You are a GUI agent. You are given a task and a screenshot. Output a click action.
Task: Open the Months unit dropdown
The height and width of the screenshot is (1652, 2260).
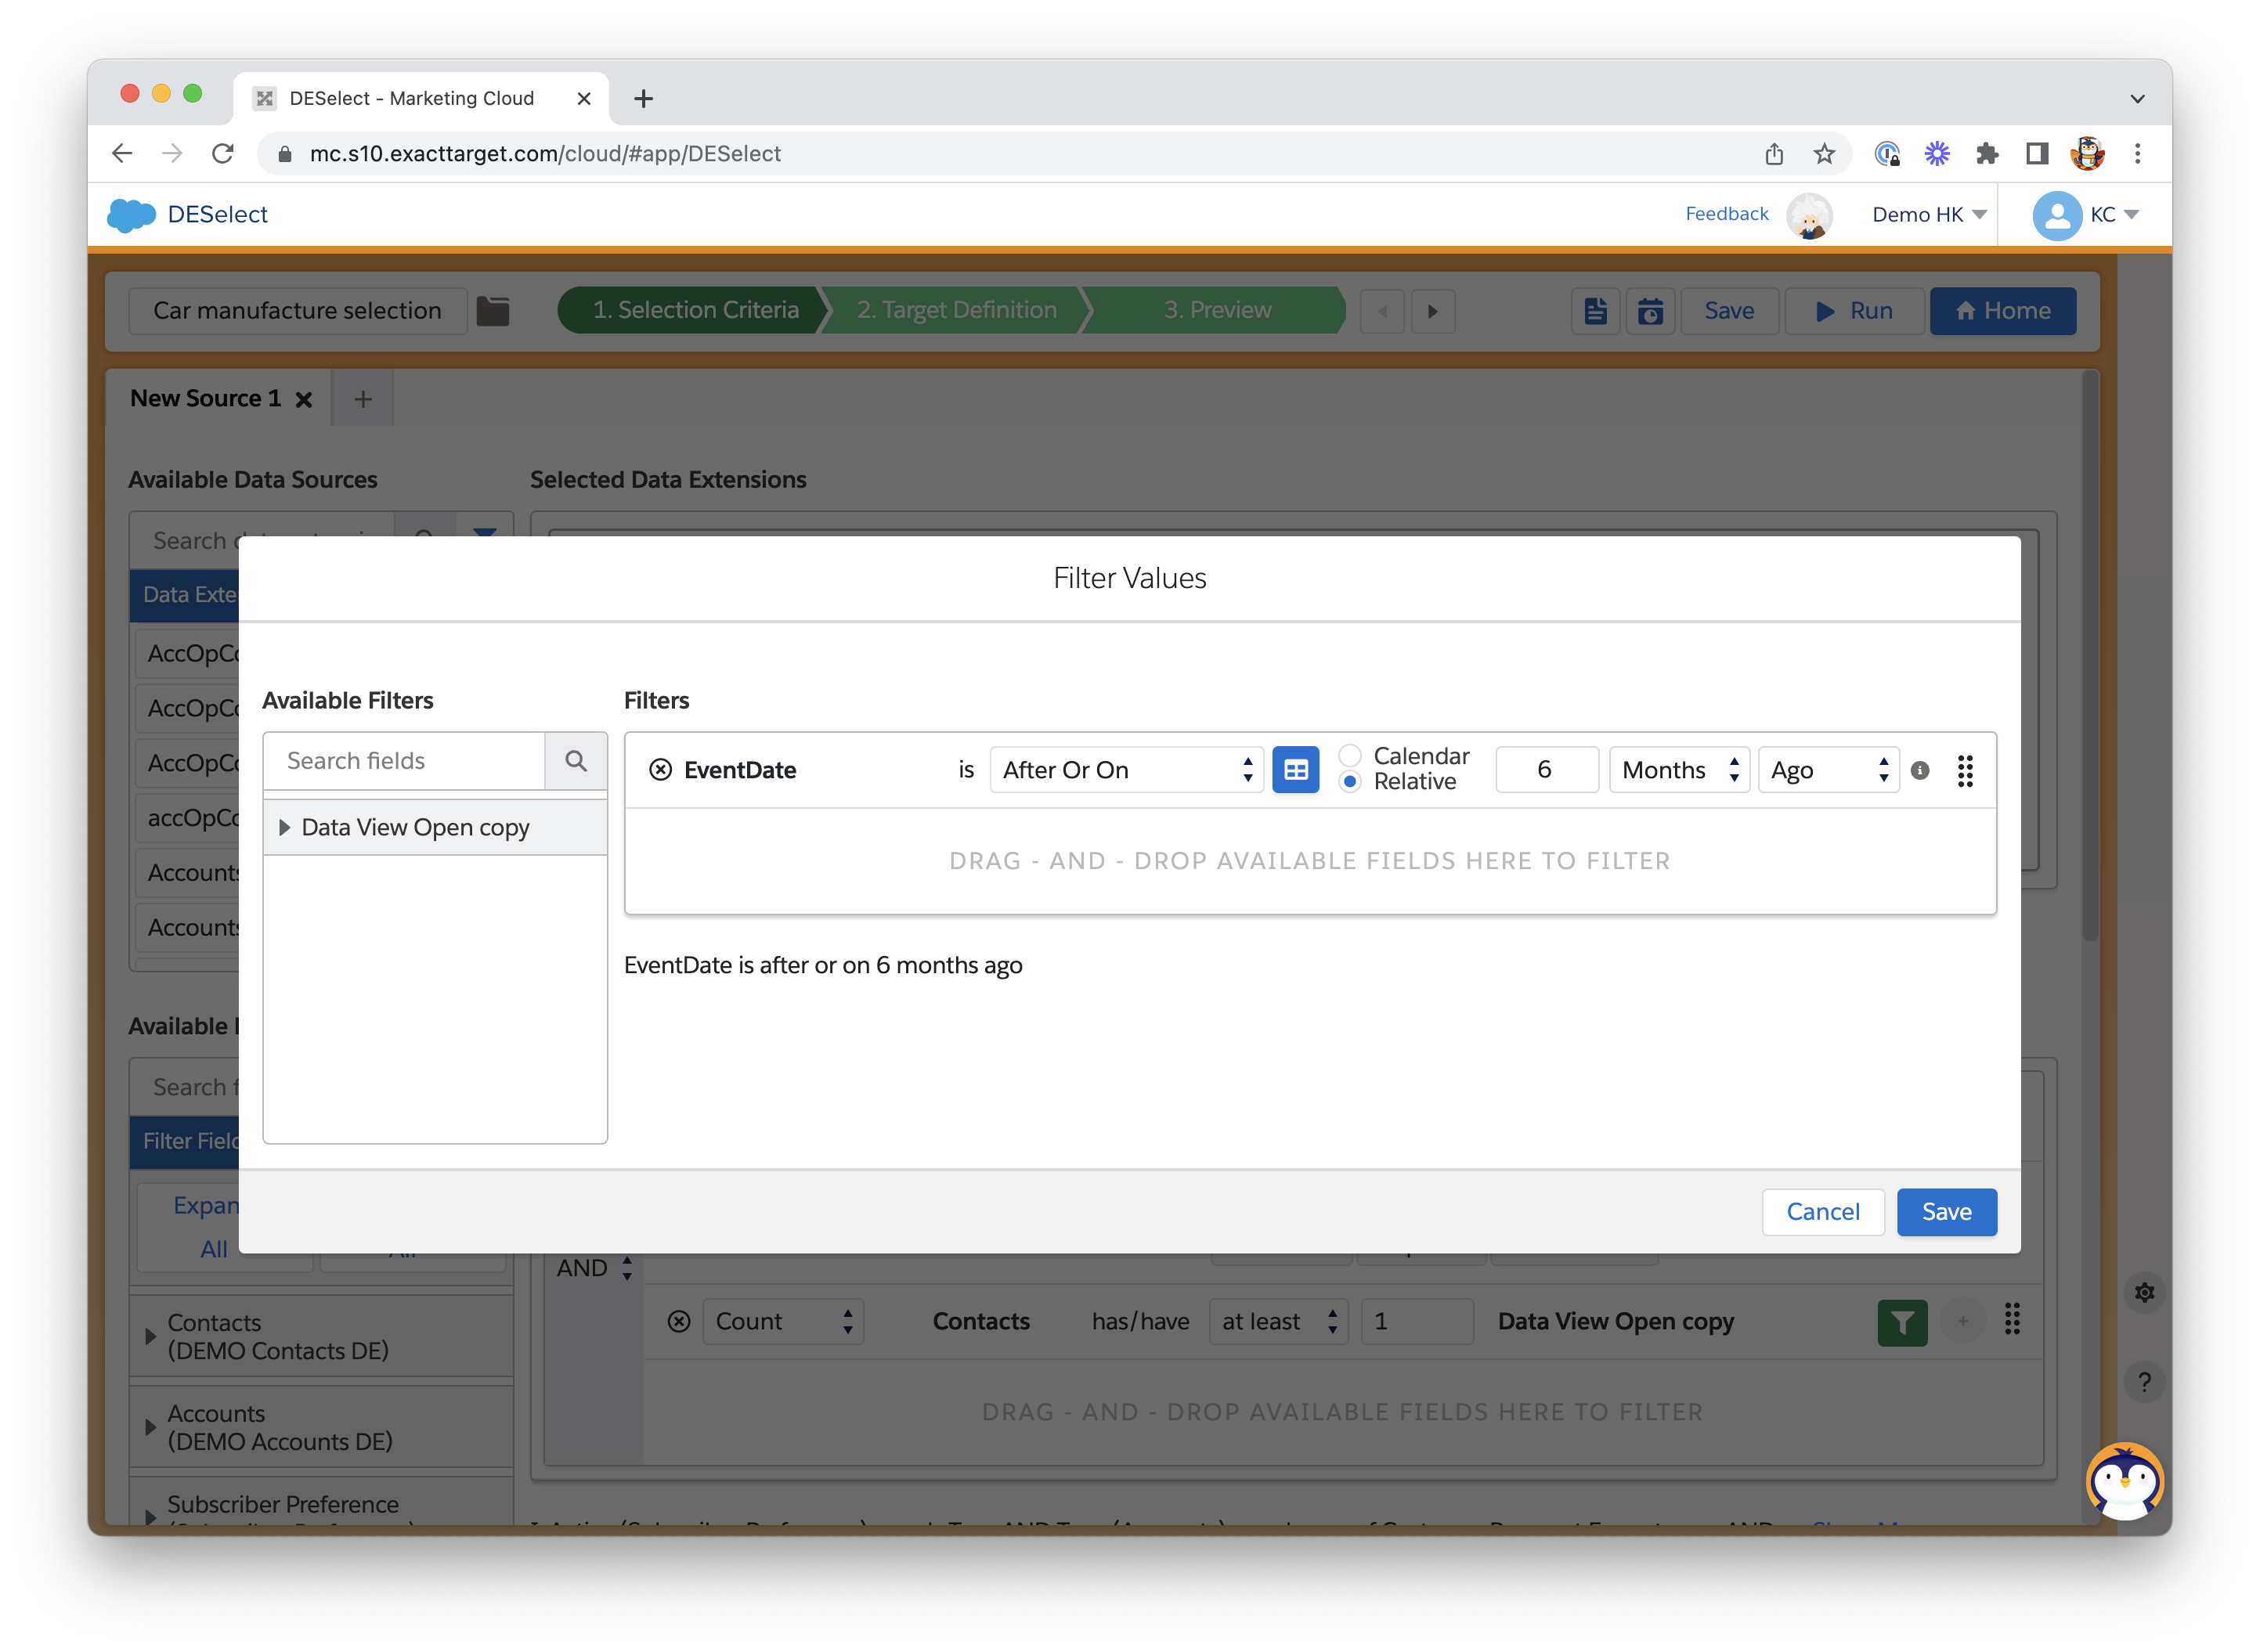(1678, 770)
